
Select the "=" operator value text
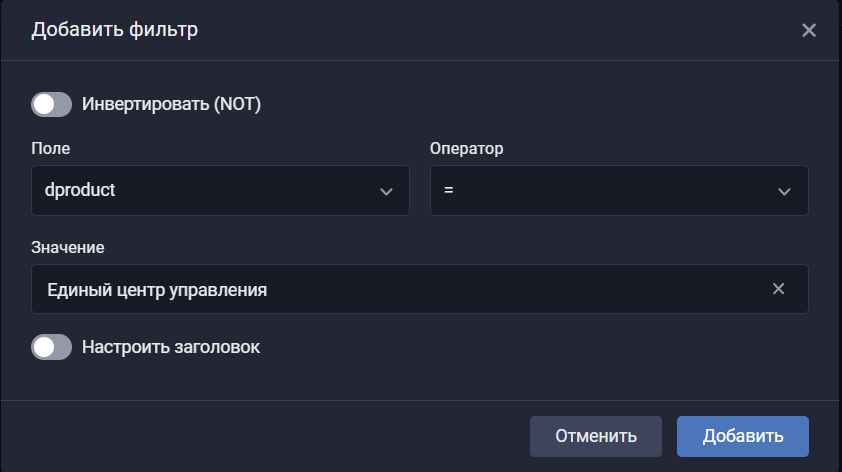pos(449,190)
